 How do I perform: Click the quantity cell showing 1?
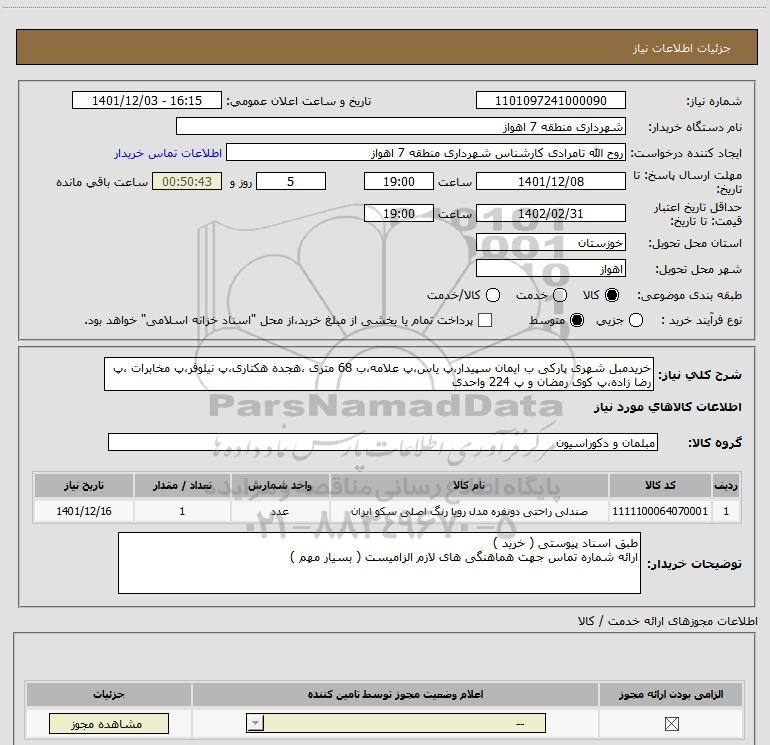coord(182,511)
